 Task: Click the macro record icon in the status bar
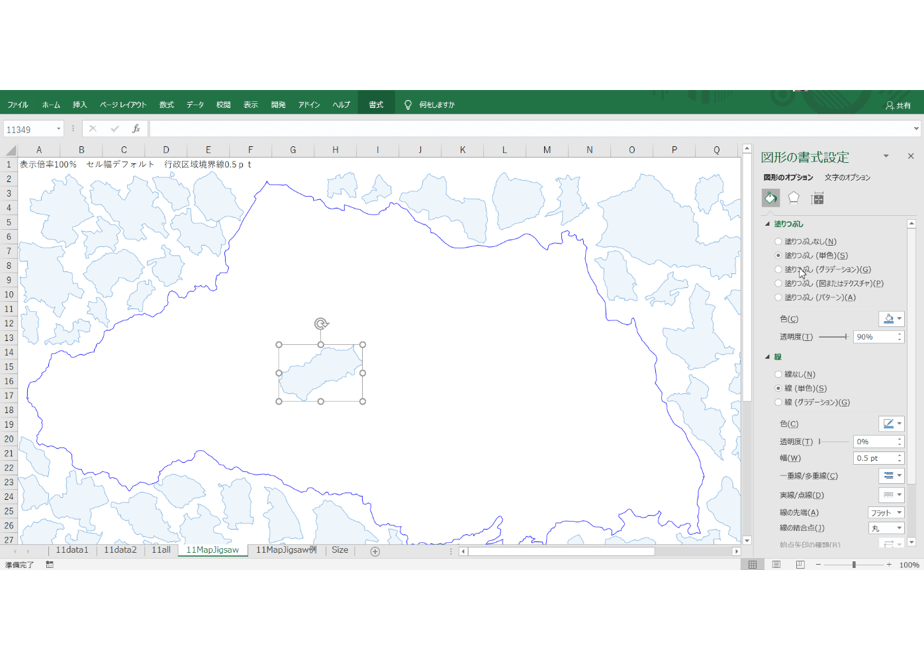coord(50,565)
